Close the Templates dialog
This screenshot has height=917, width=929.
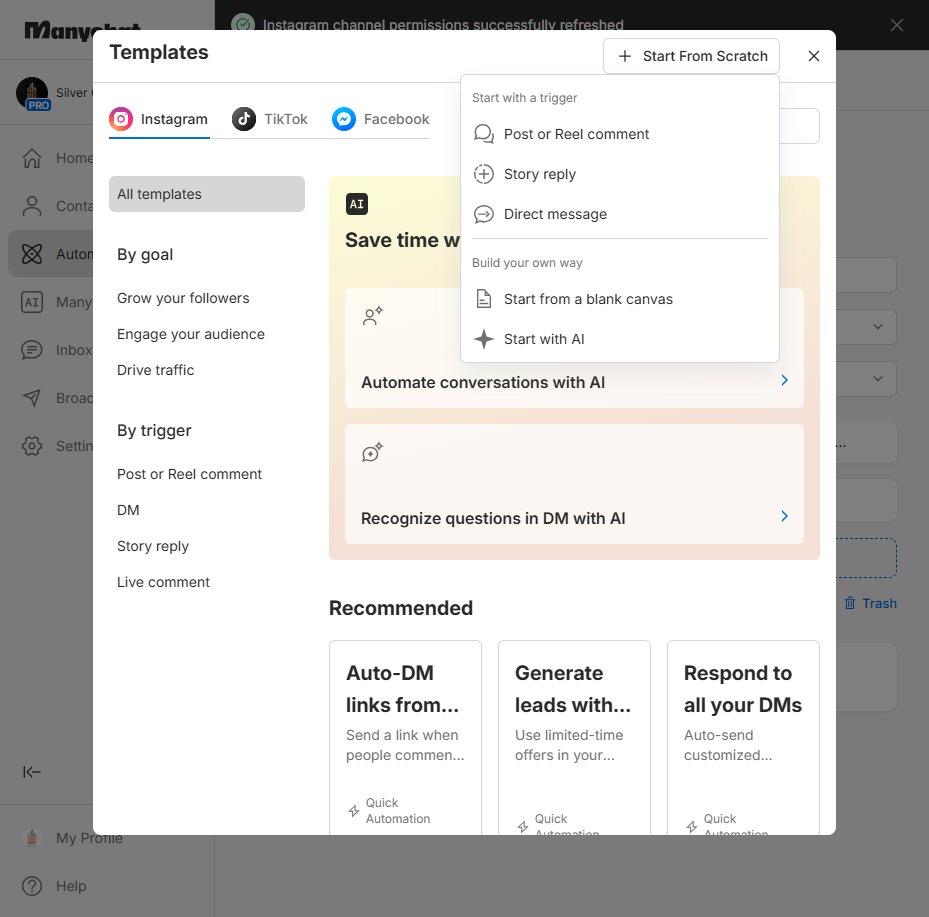pos(813,56)
